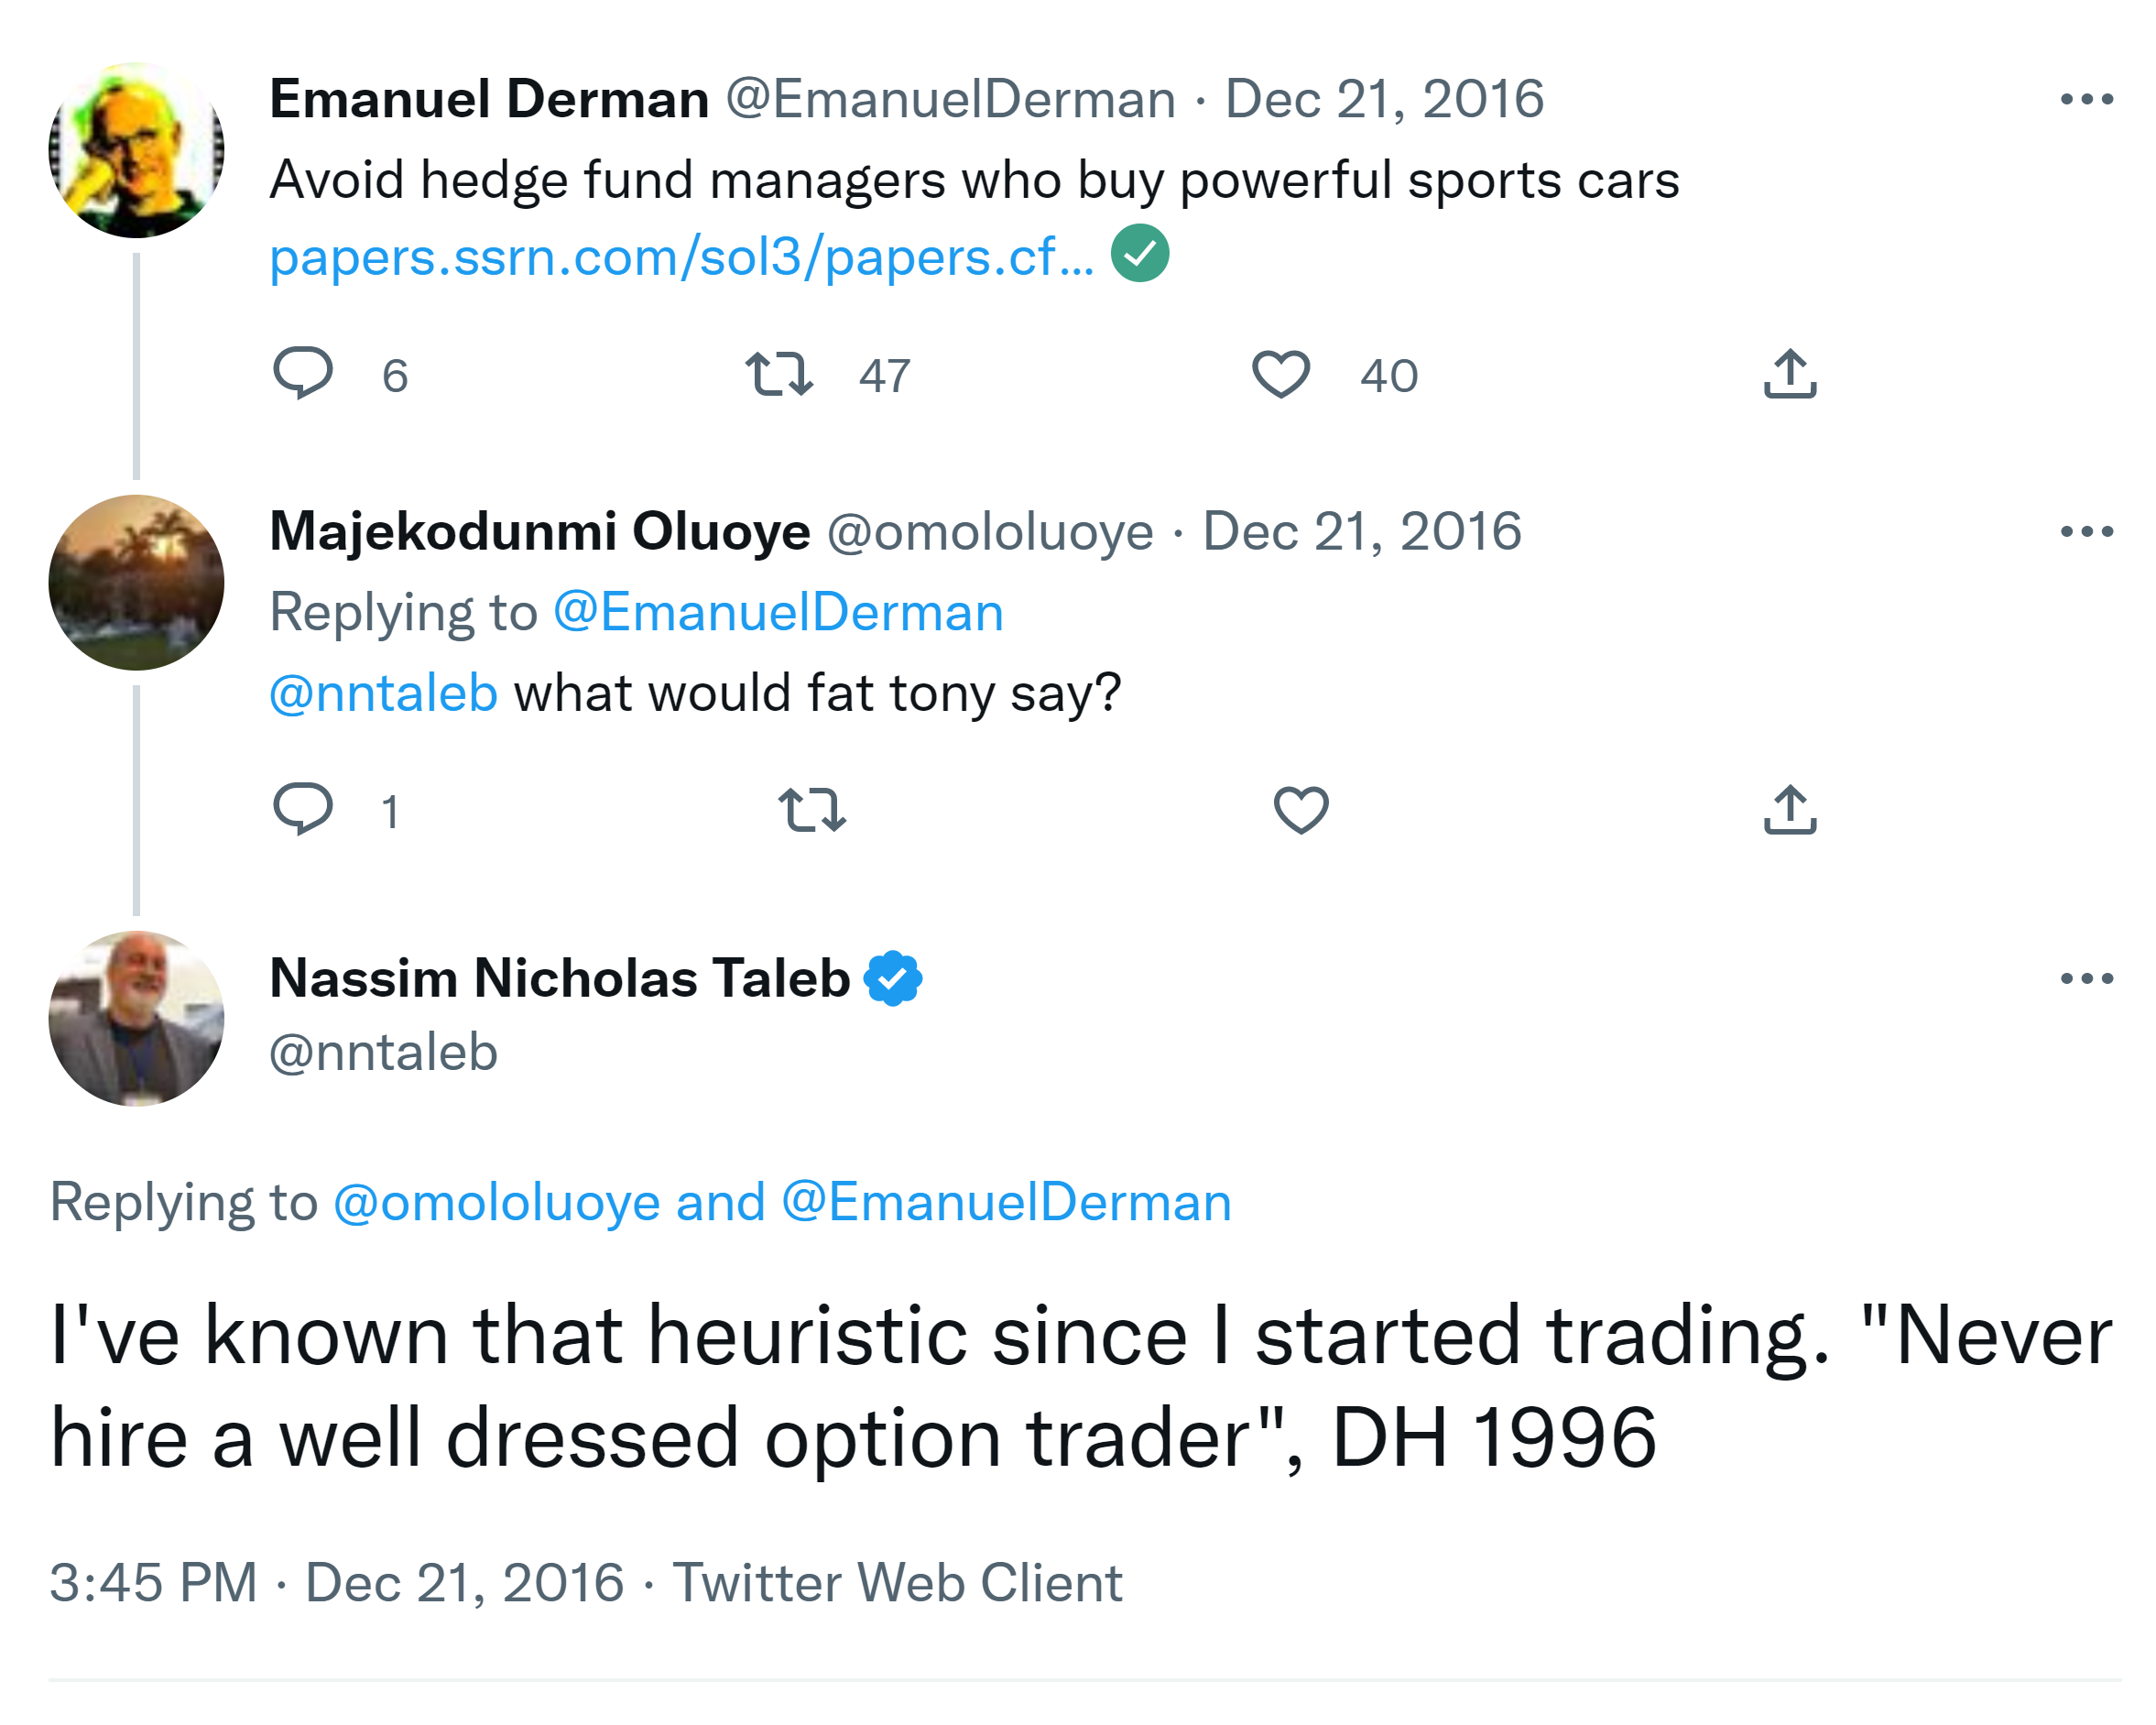Like Emanuel Derman's sports cars tweet

coord(1280,374)
